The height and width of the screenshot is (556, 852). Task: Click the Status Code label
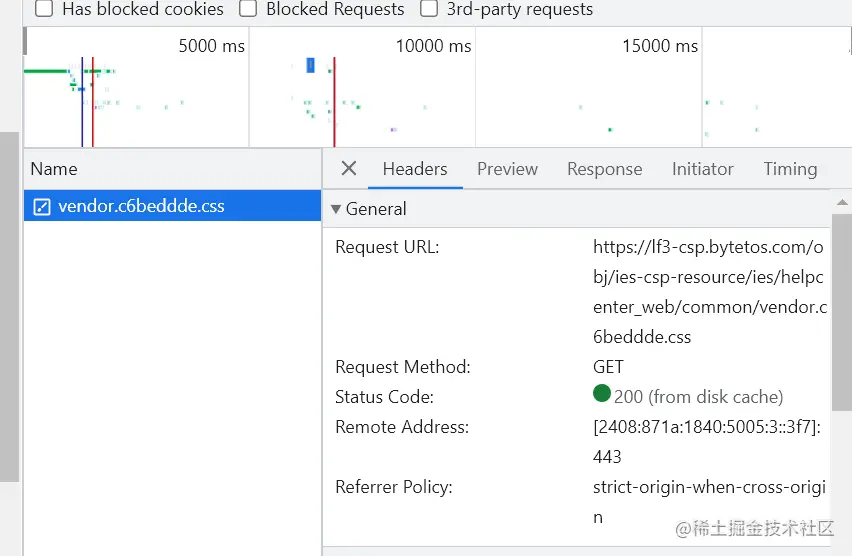384,397
